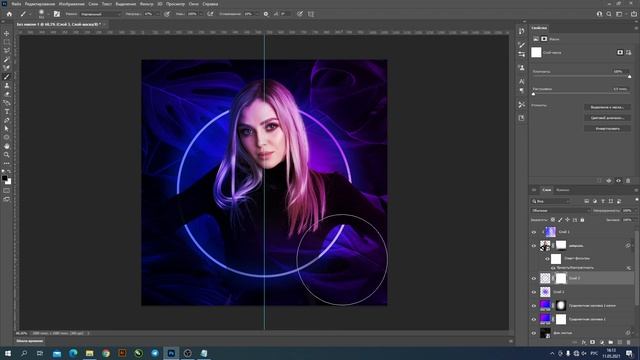This screenshot has width=640, height=360.
Task: Open layer opacity dropdown
Action: pyautogui.click(x=635, y=211)
